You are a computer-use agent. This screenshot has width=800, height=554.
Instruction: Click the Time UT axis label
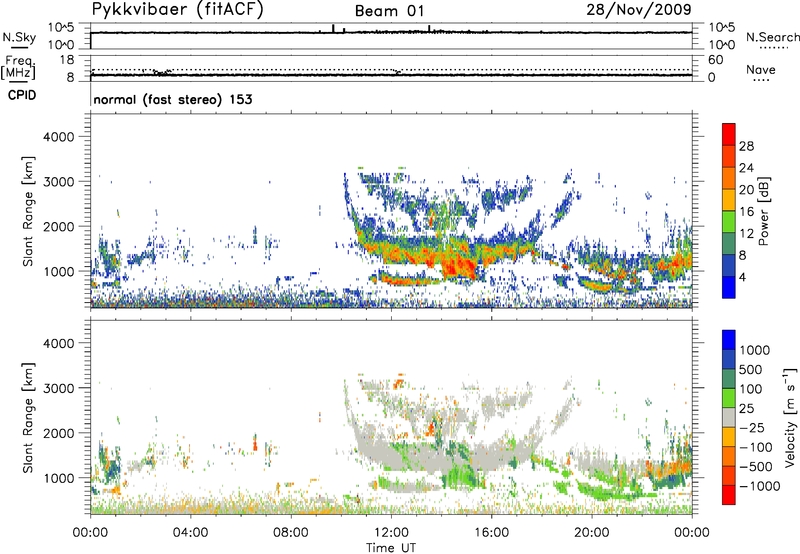coord(391,548)
